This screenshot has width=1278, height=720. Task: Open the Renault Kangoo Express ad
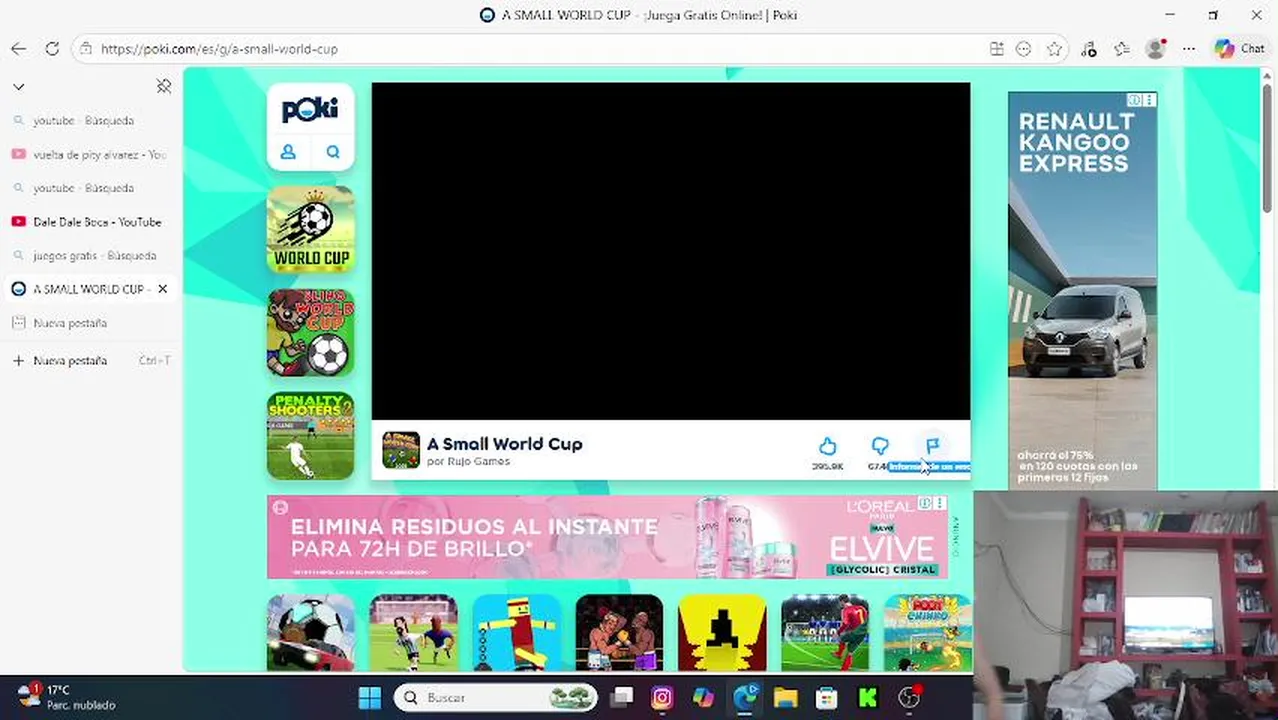1082,291
